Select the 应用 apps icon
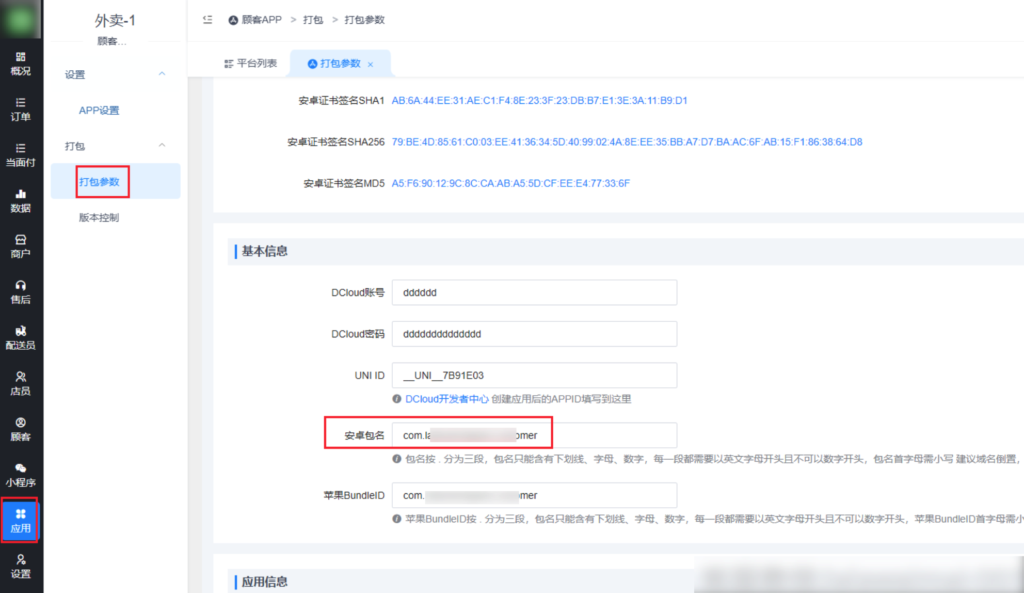 click(20, 520)
